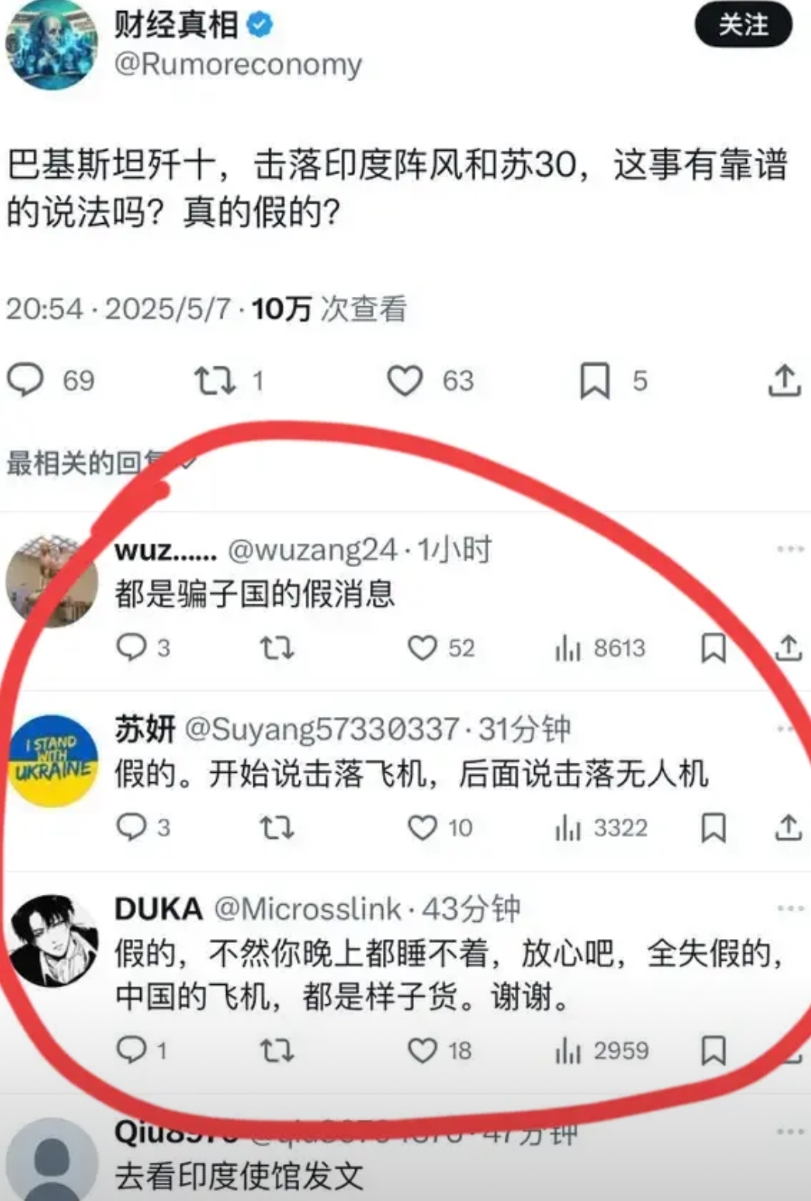This screenshot has width=811, height=1201.
Task: Open @Microsslink DUKA profile link
Action: coord(308,909)
